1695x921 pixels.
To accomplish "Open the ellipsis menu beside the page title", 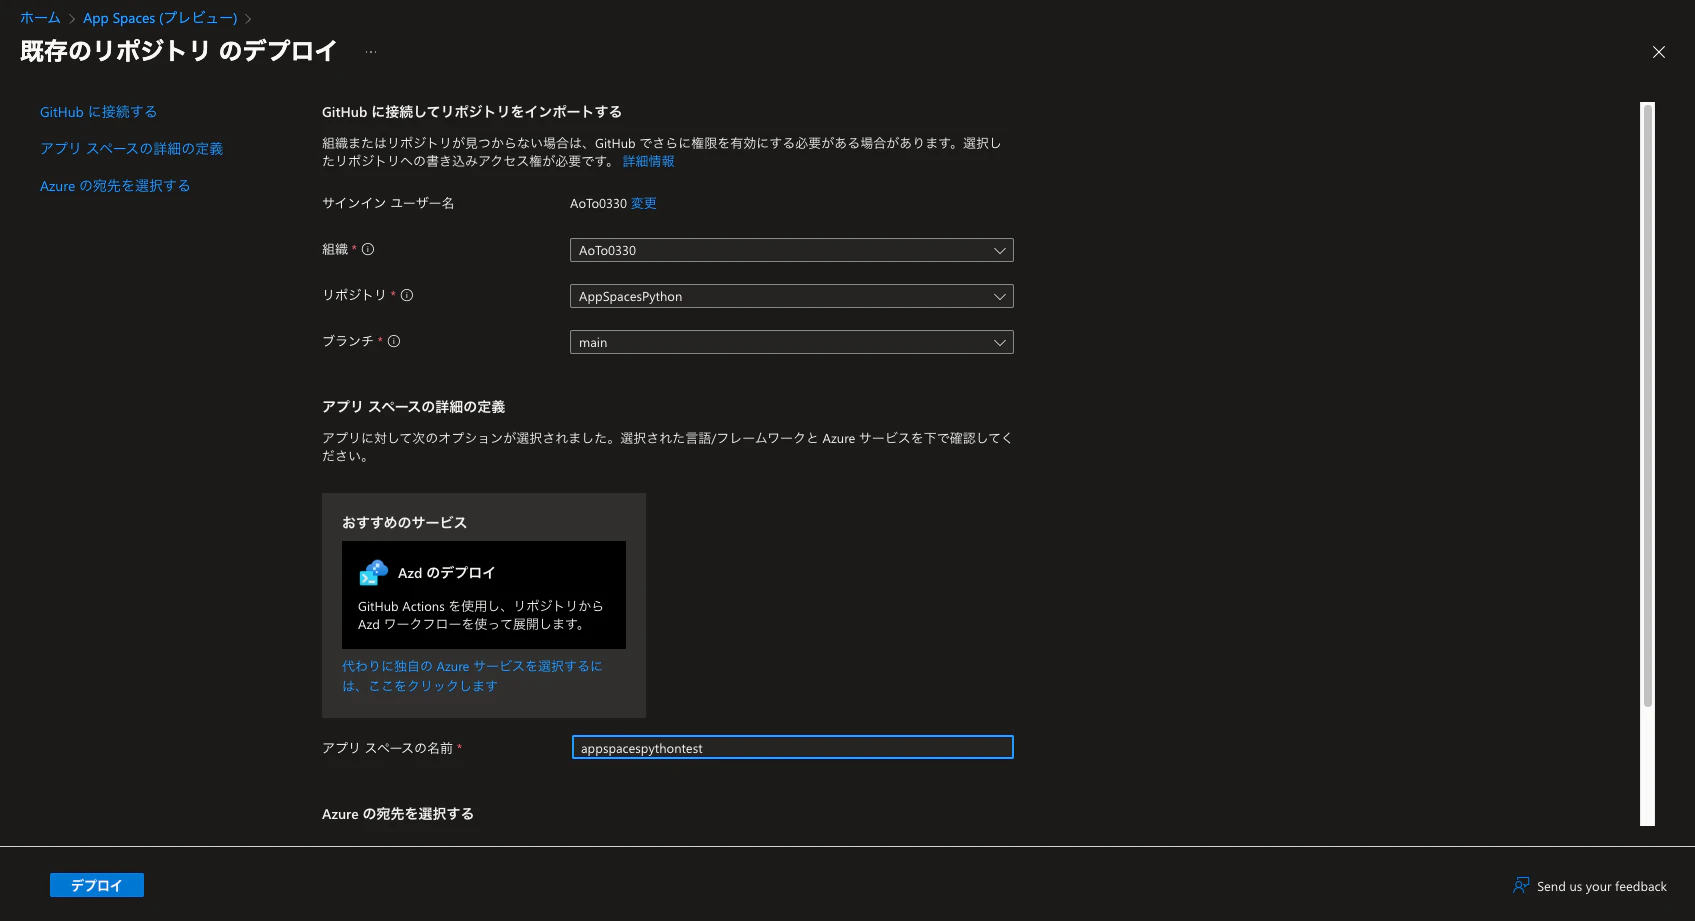I will (x=371, y=52).
